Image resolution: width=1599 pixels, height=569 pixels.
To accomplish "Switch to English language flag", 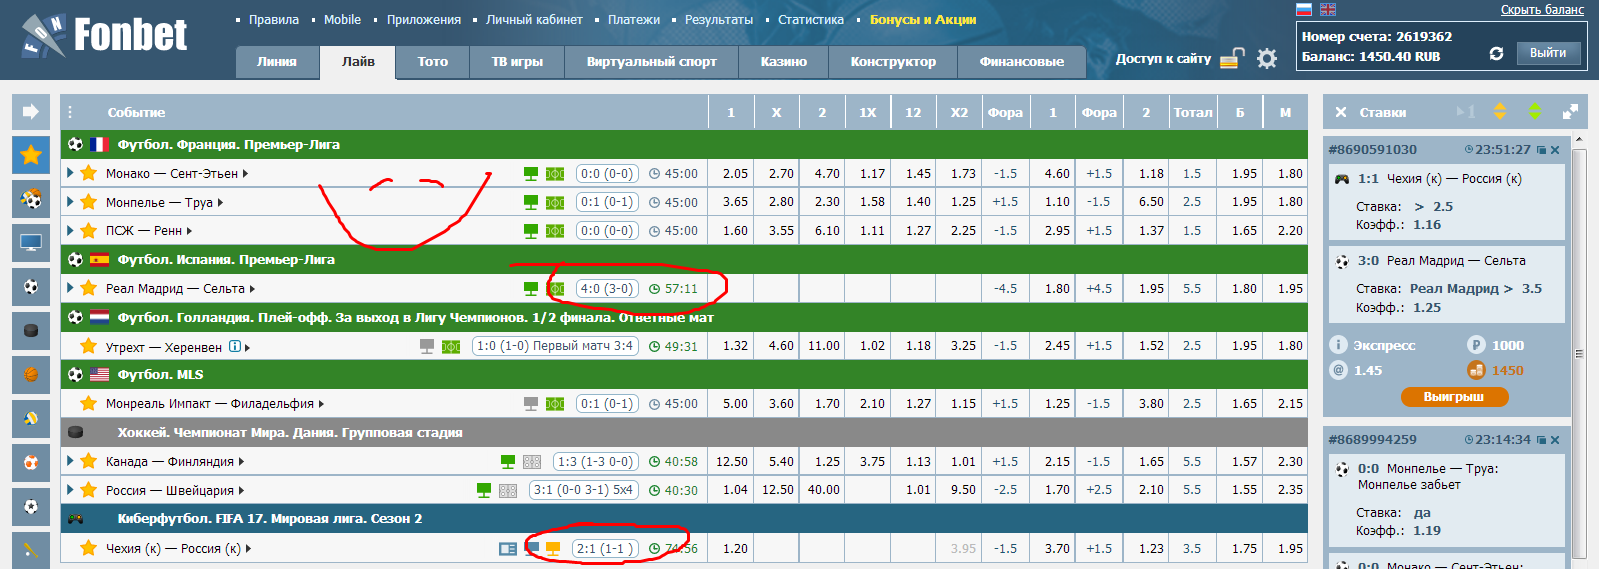I will [1328, 9].
